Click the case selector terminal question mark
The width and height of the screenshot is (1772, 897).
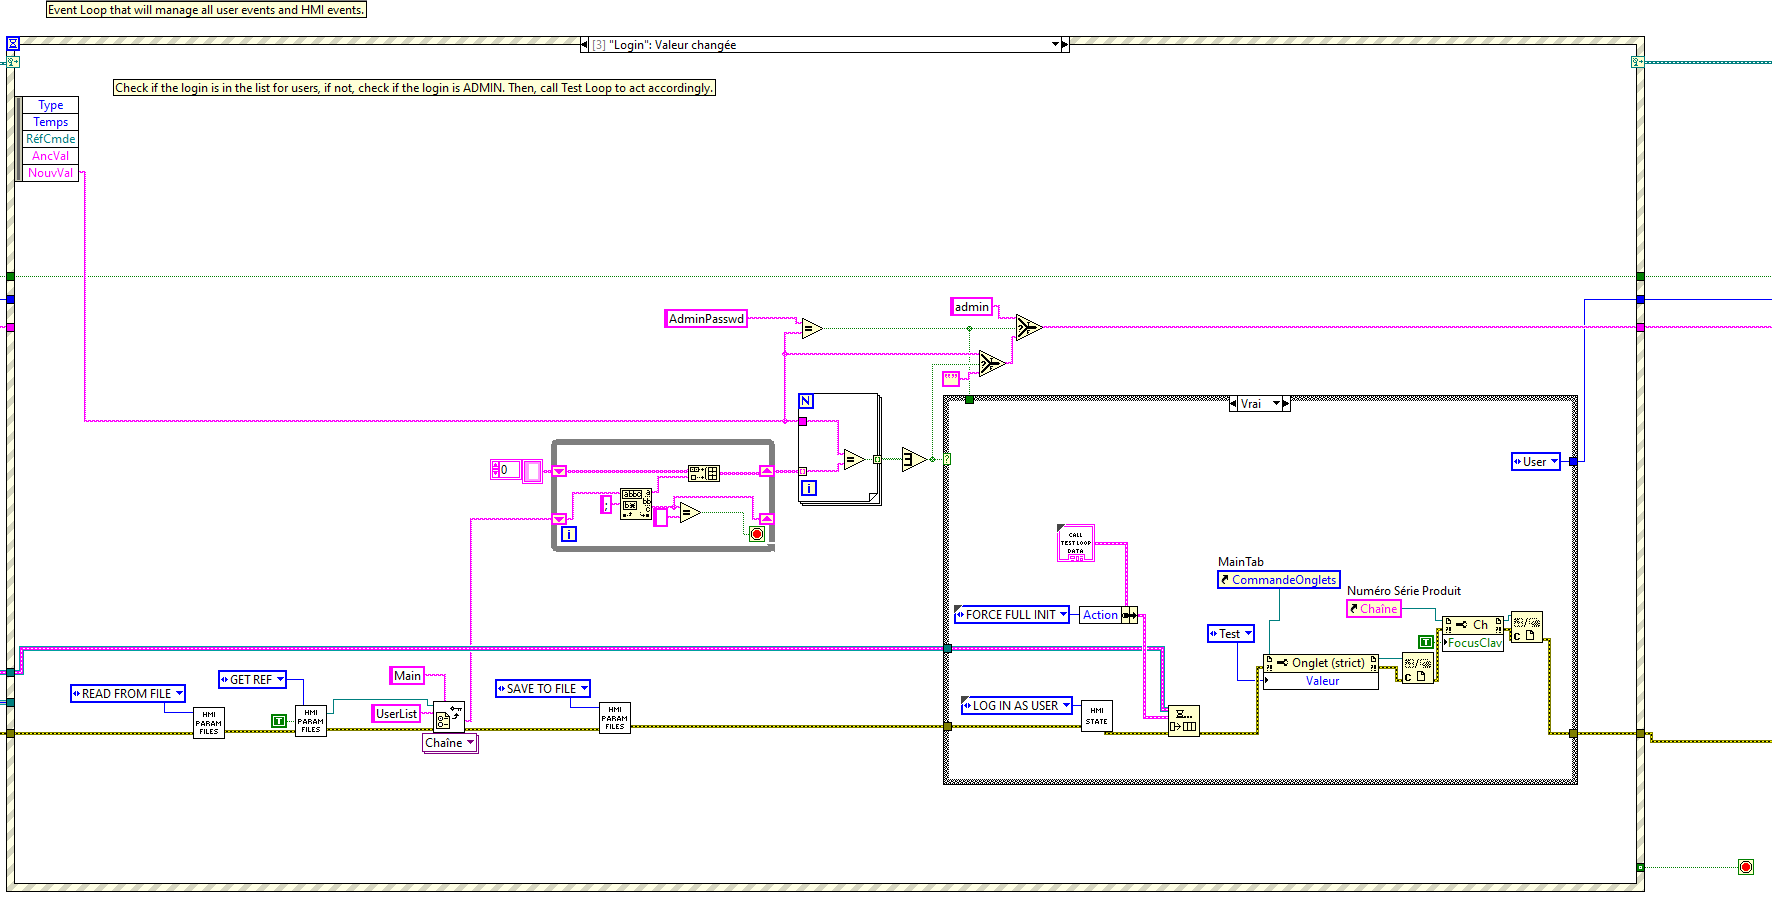(947, 459)
